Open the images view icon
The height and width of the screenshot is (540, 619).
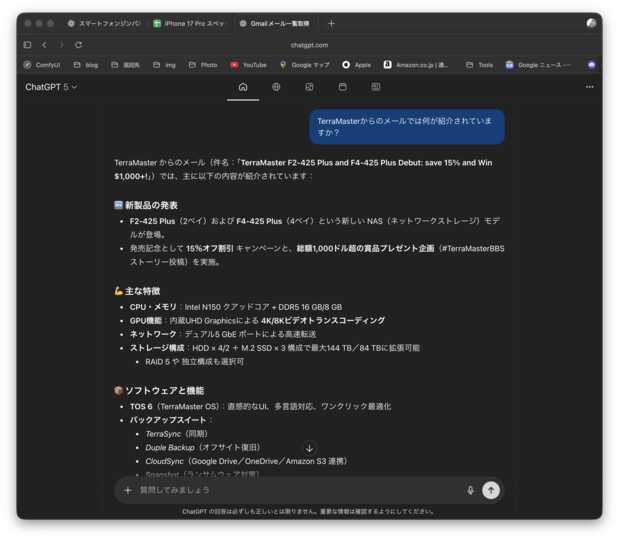tap(309, 87)
